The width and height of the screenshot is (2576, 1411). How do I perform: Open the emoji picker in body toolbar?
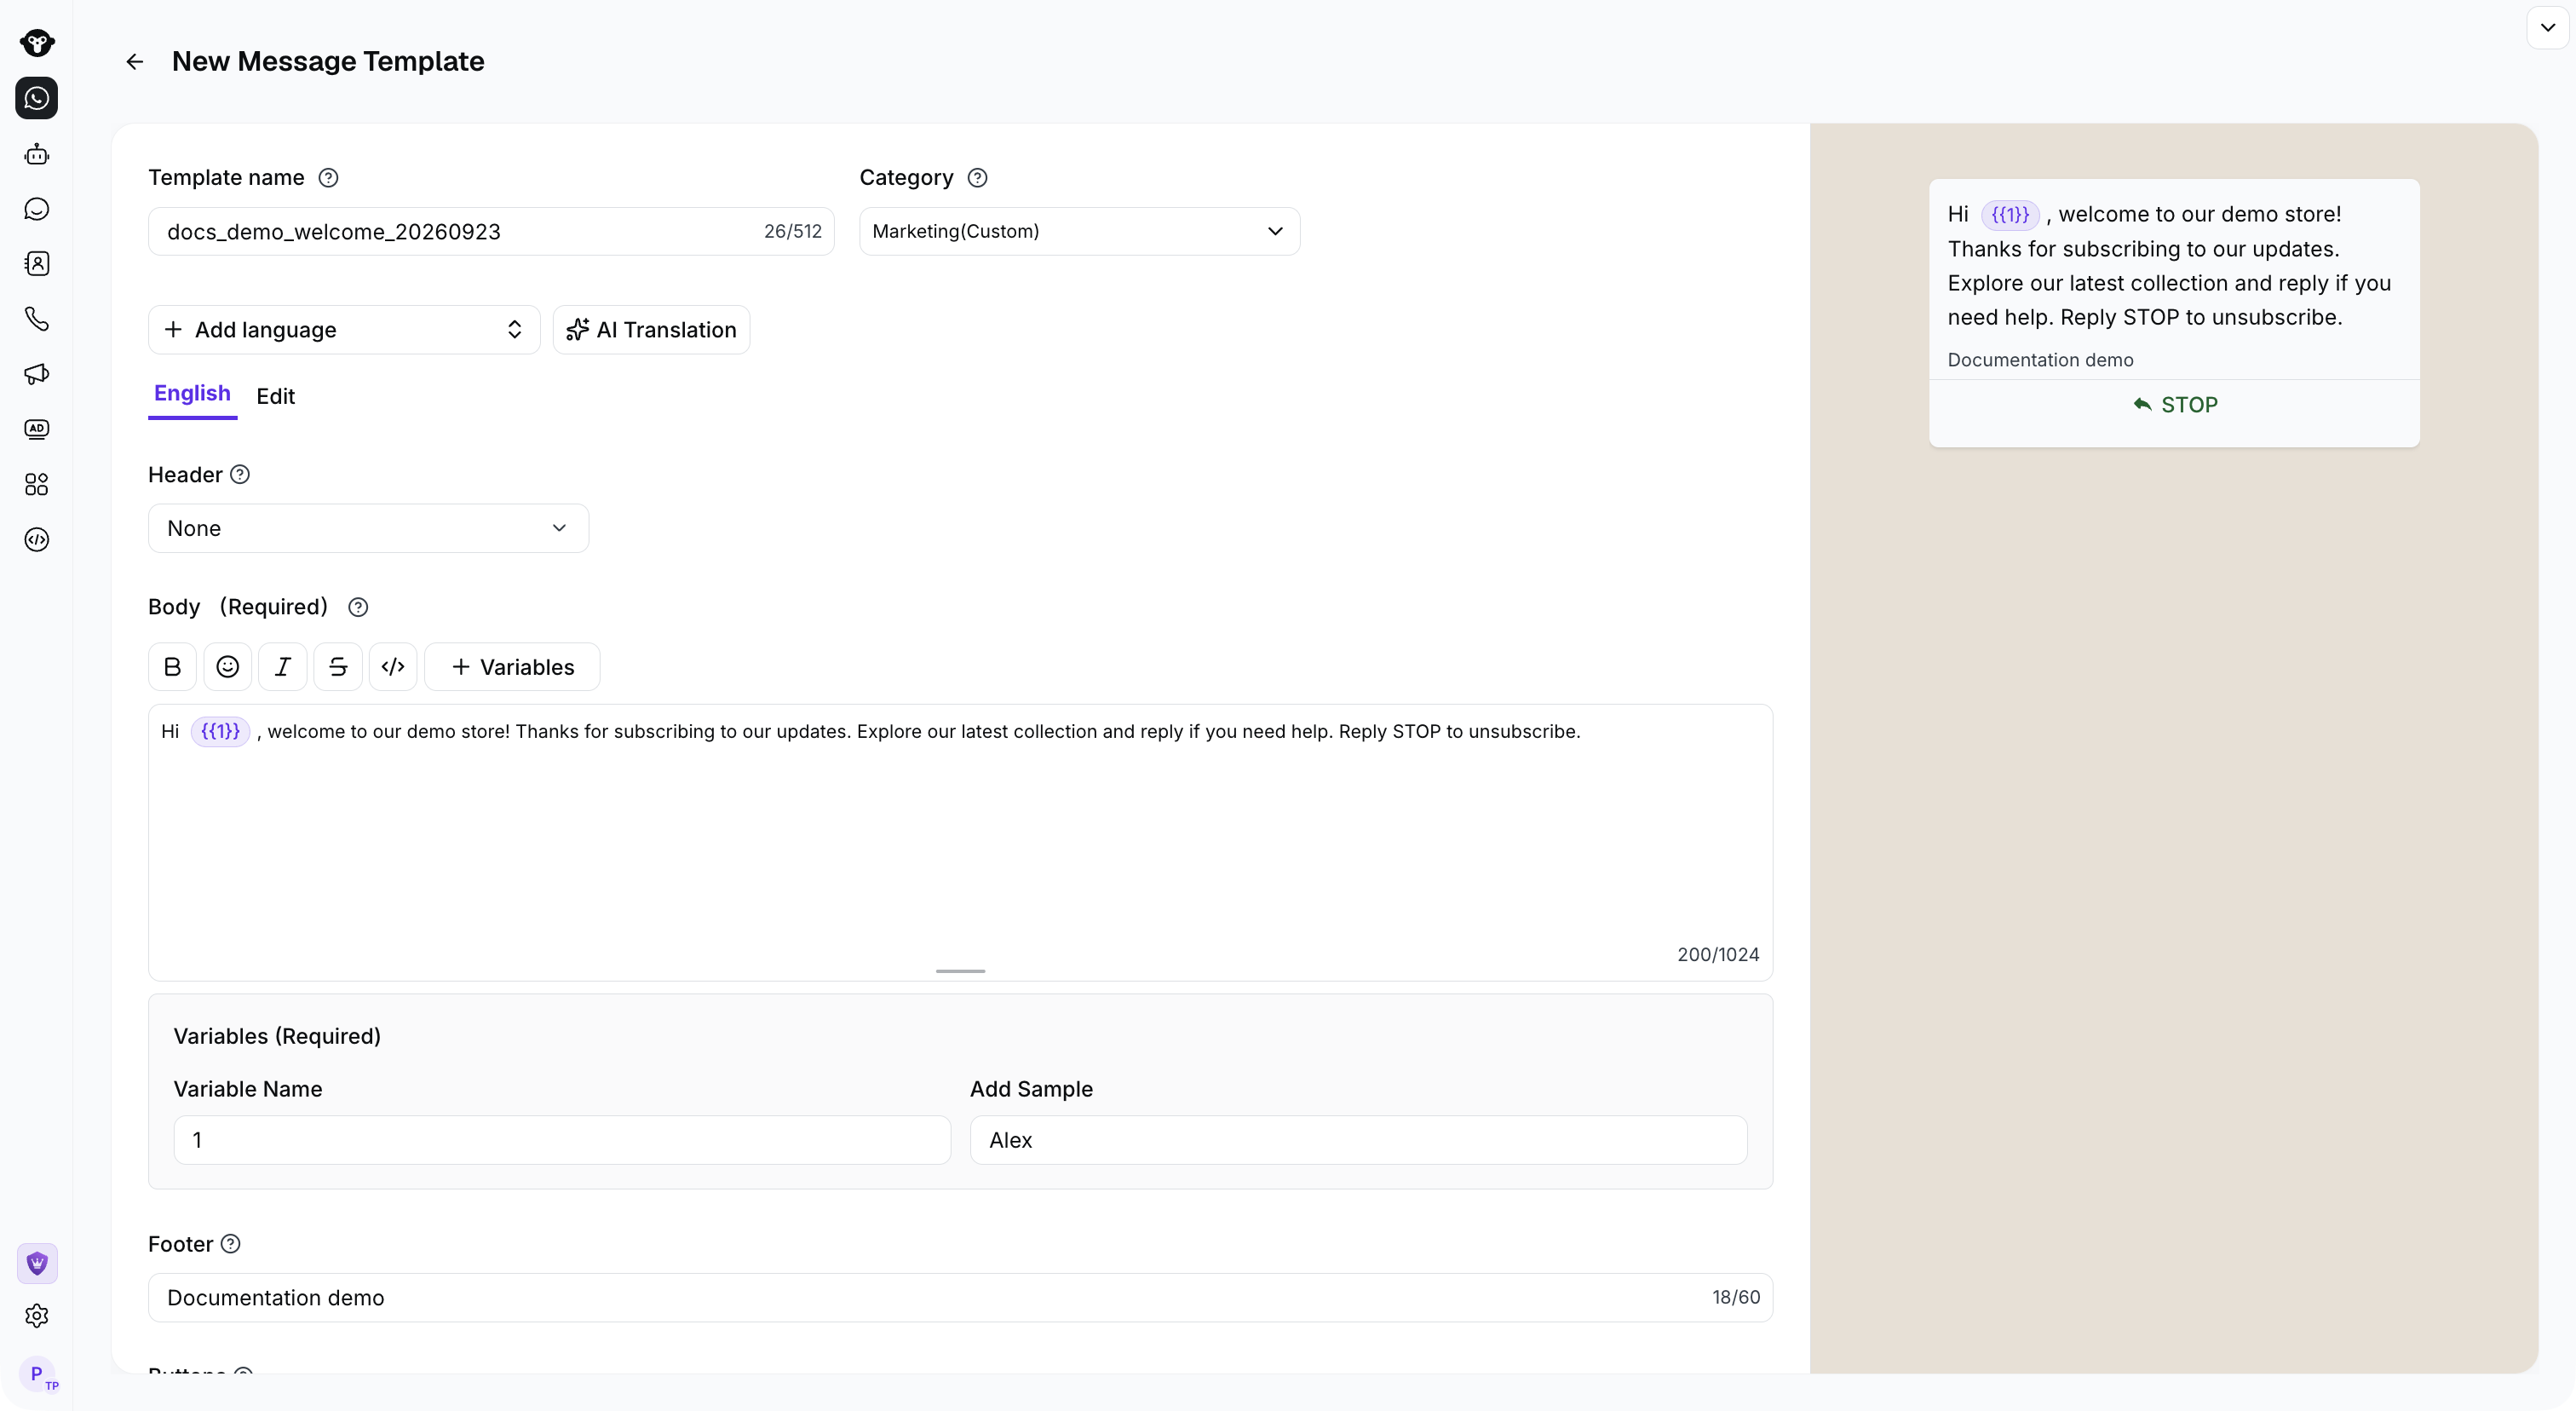227,667
